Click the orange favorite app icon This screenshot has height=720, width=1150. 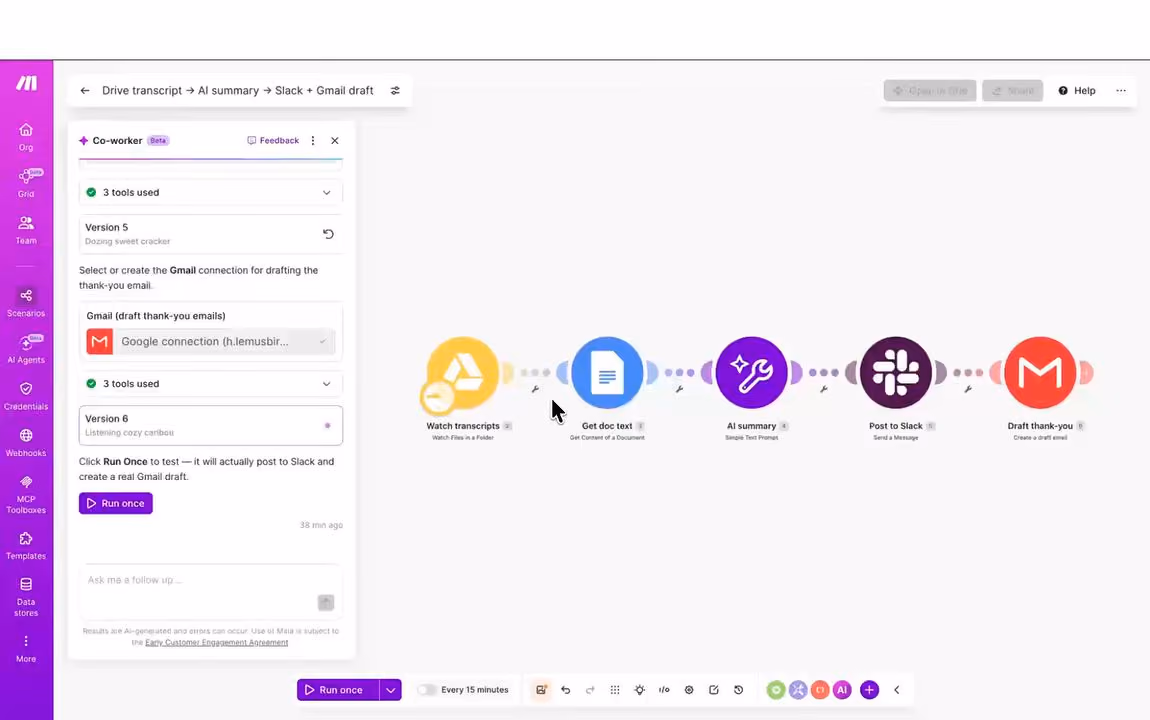pos(820,689)
